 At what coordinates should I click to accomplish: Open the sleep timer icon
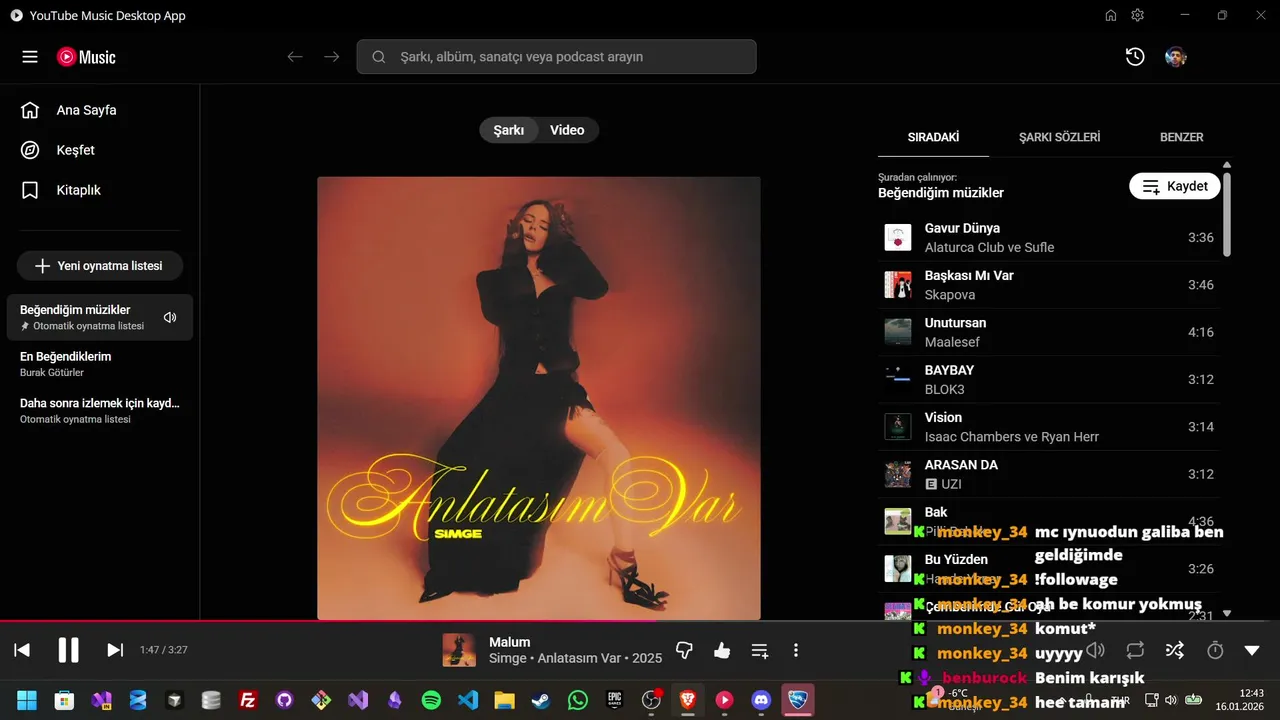(1215, 650)
